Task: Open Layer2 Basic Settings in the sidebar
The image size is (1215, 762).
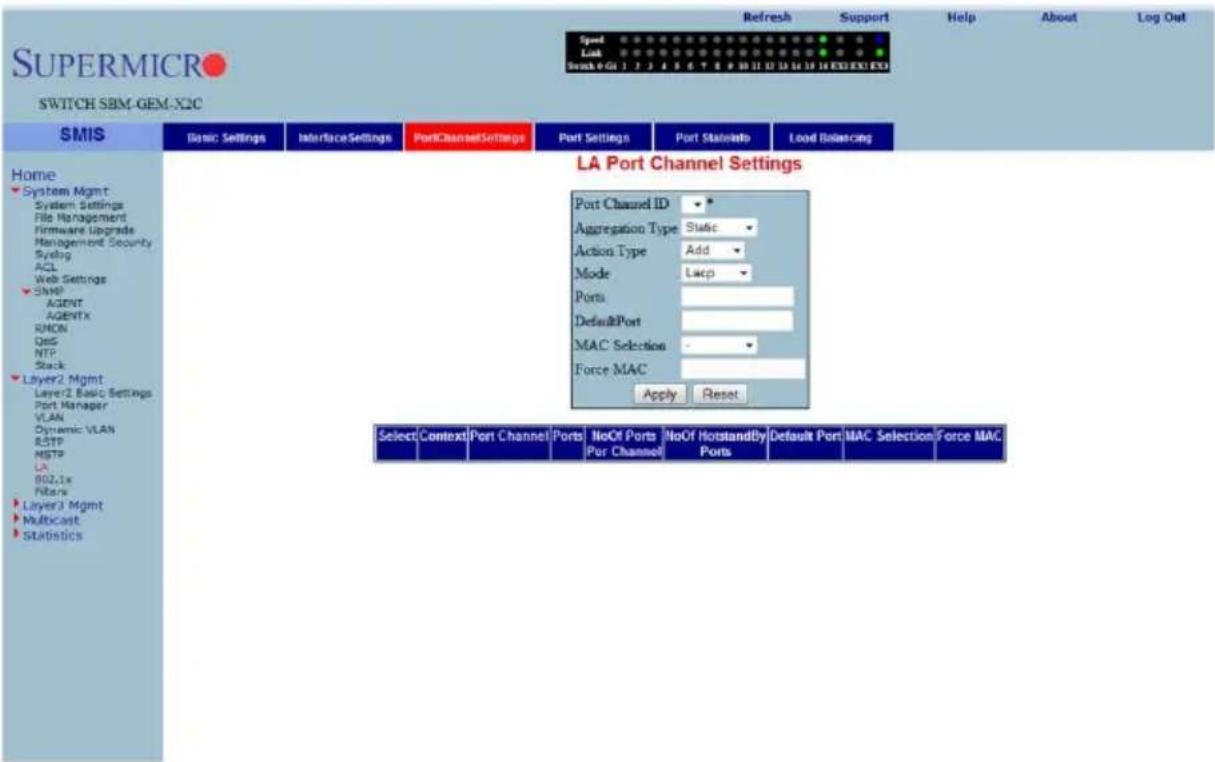Action: pos(92,394)
